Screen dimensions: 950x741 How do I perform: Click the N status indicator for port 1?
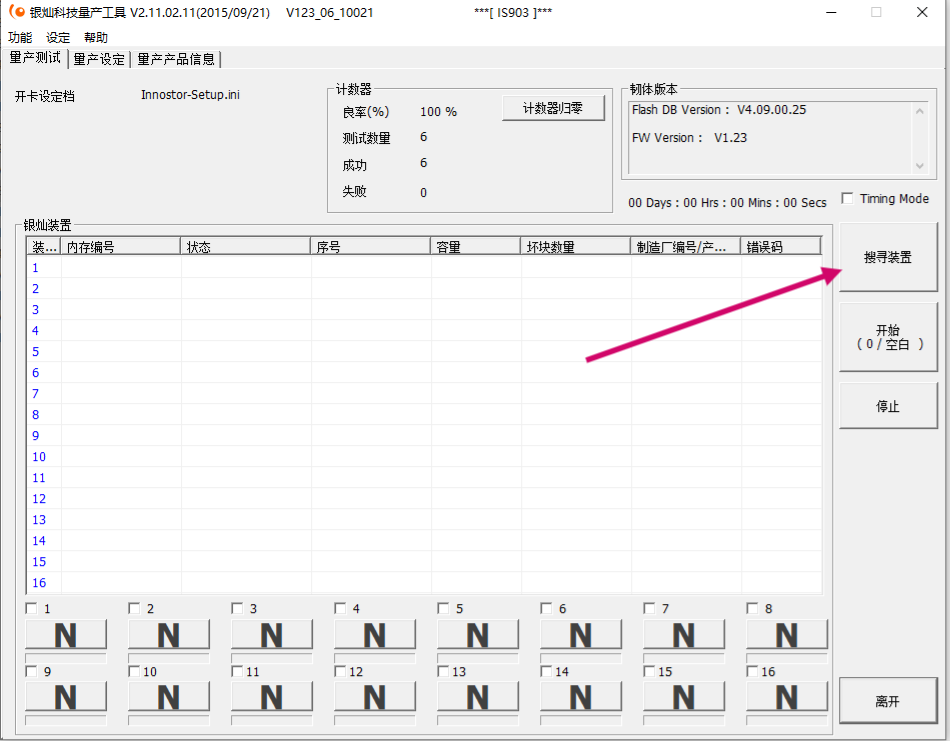[x=65, y=633]
